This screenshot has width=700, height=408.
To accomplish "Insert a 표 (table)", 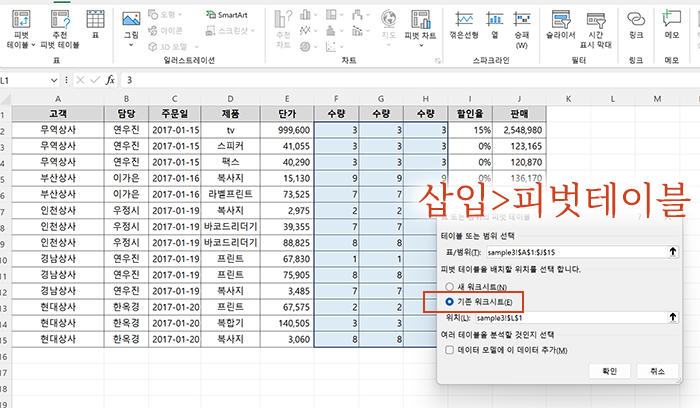I will (95, 25).
